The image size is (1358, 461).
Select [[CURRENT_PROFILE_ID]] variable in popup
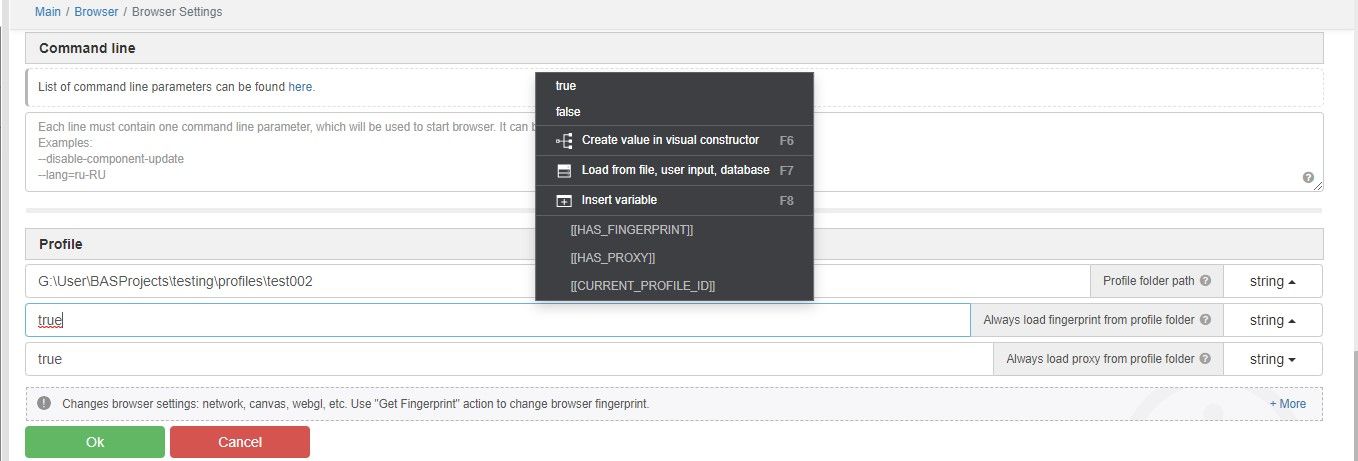642,286
